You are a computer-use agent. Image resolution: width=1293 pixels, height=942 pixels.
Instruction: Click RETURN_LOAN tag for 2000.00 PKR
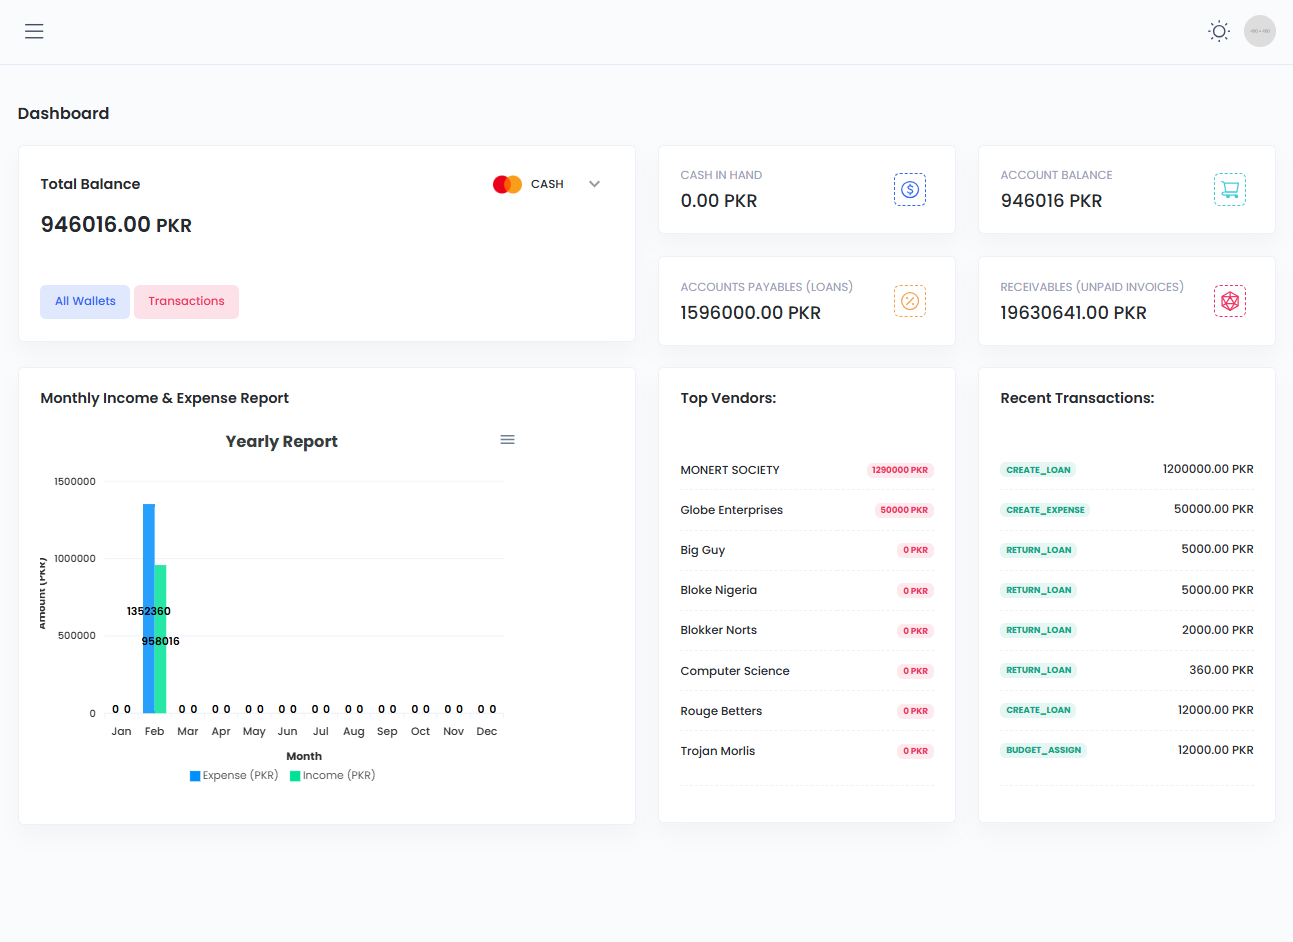click(1039, 630)
